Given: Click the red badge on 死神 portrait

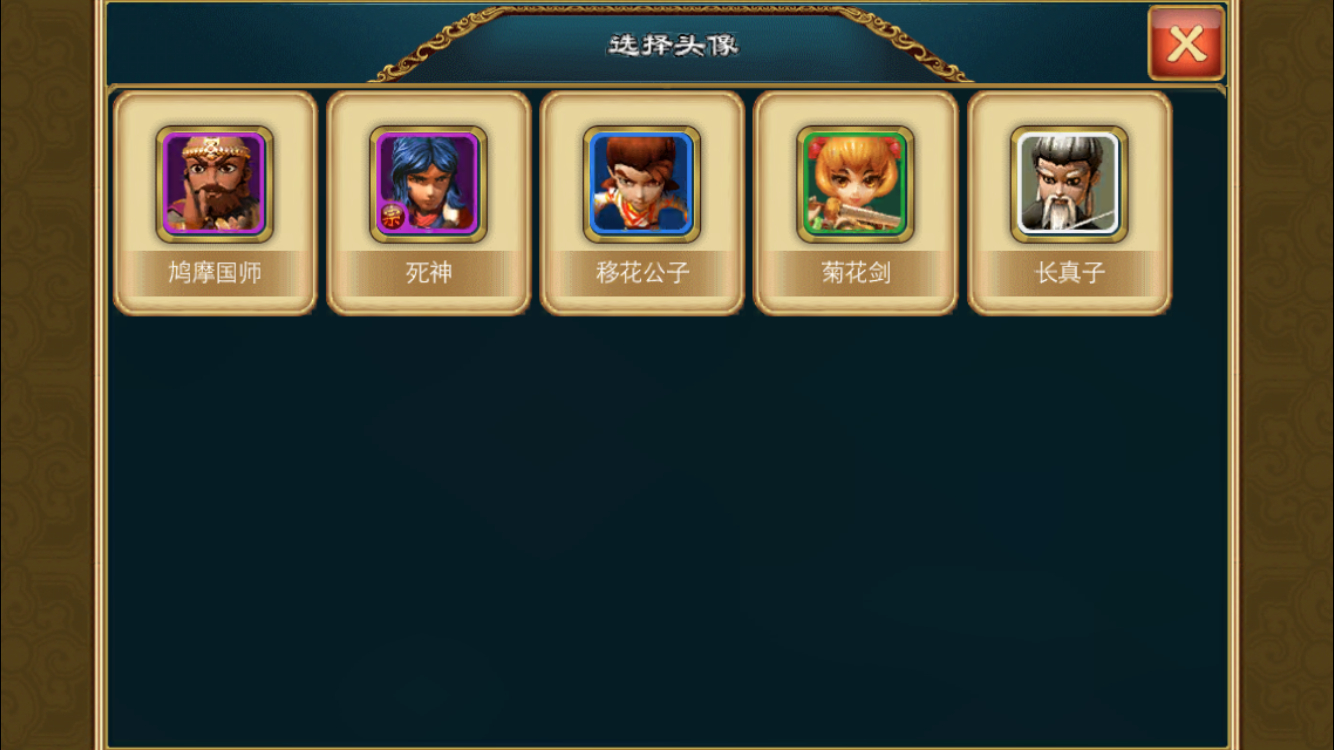Looking at the screenshot, I should click(x=392, y=218).
